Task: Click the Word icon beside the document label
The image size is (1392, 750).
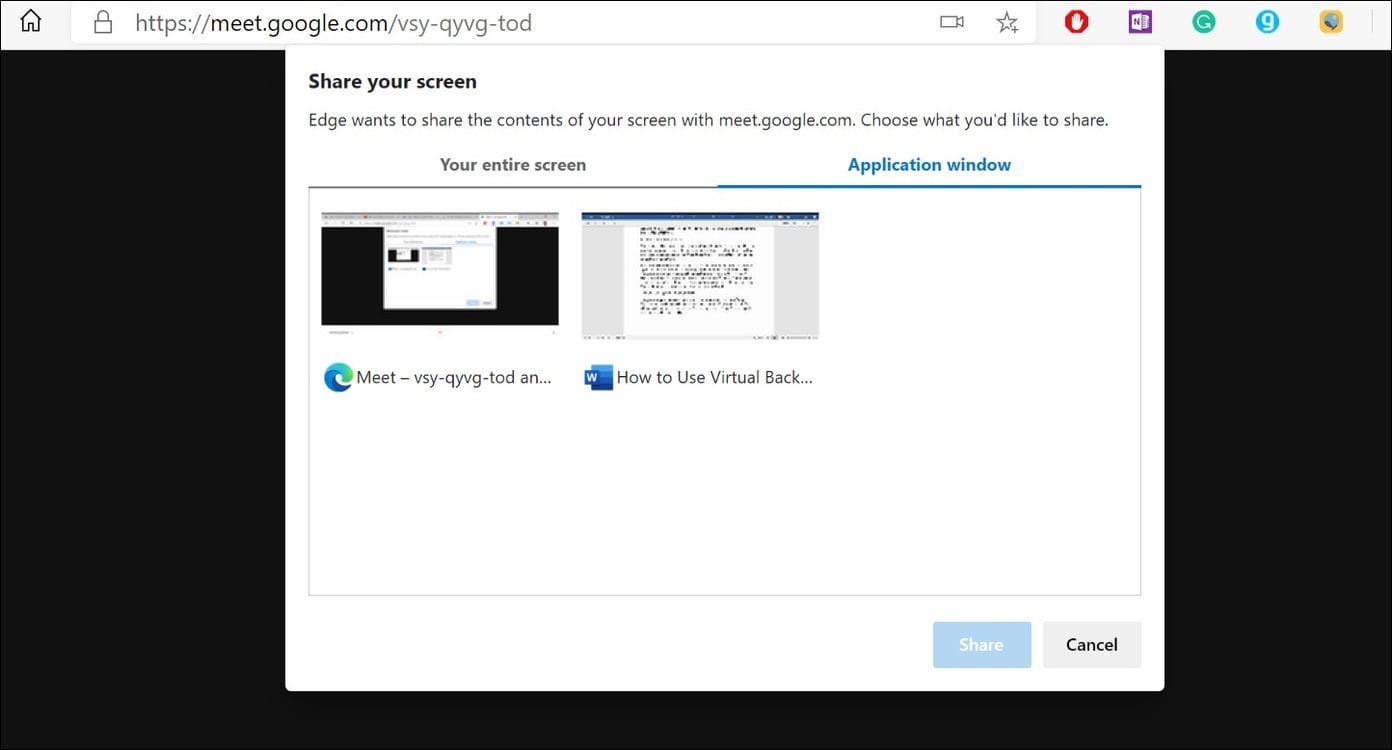Action: (598, 377)
